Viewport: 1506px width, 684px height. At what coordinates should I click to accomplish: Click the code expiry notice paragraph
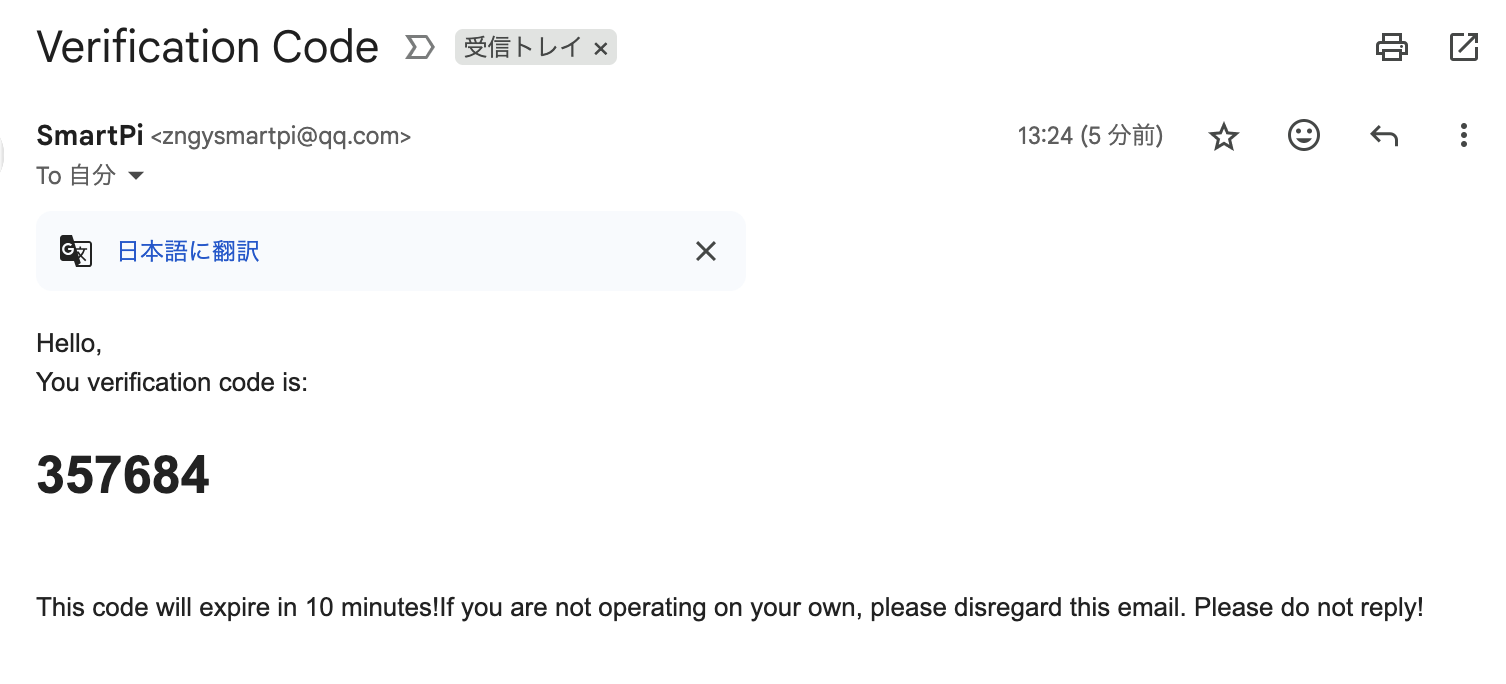[729, 607]
